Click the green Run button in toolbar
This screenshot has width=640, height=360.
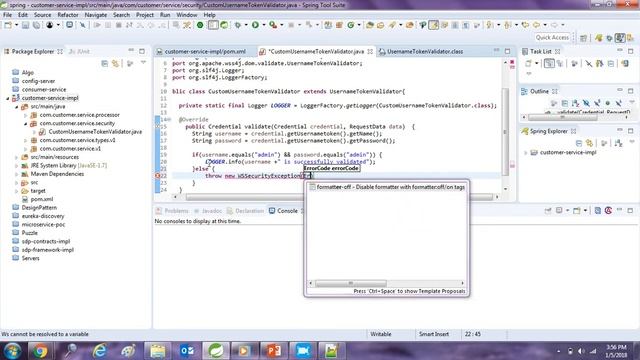[255, 25]
